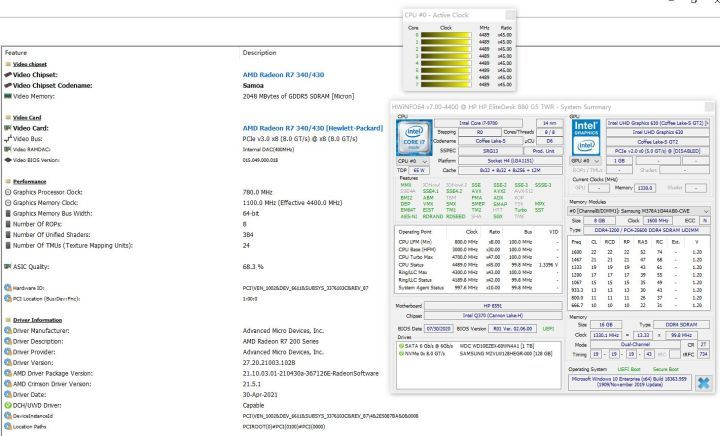Click the 1600 frequency row in memory timings

638,252
